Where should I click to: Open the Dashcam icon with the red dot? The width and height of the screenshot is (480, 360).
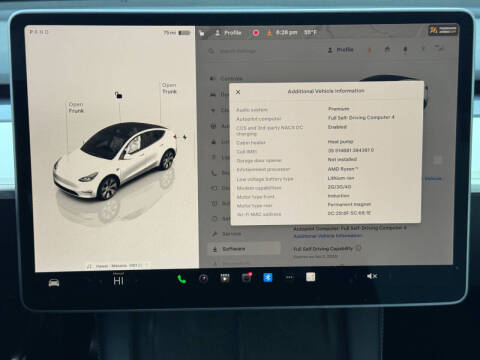tap(246, 277)
